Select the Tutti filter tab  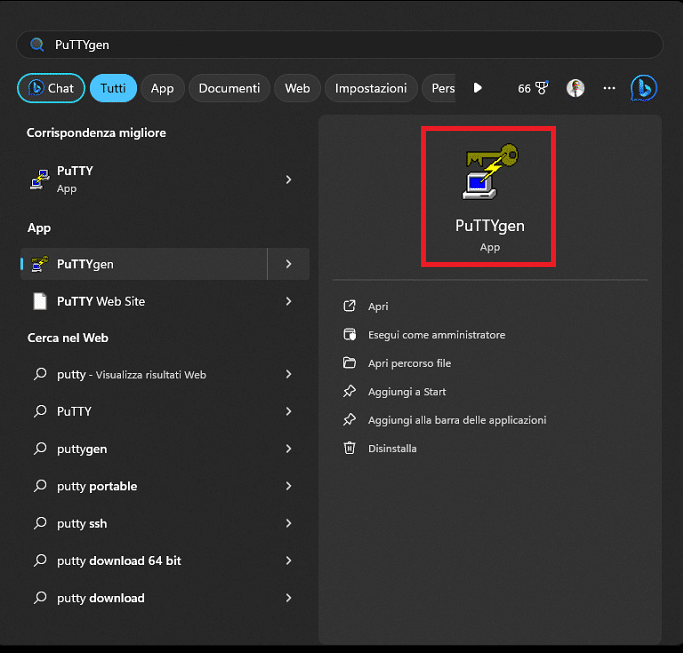coord(113,88)
